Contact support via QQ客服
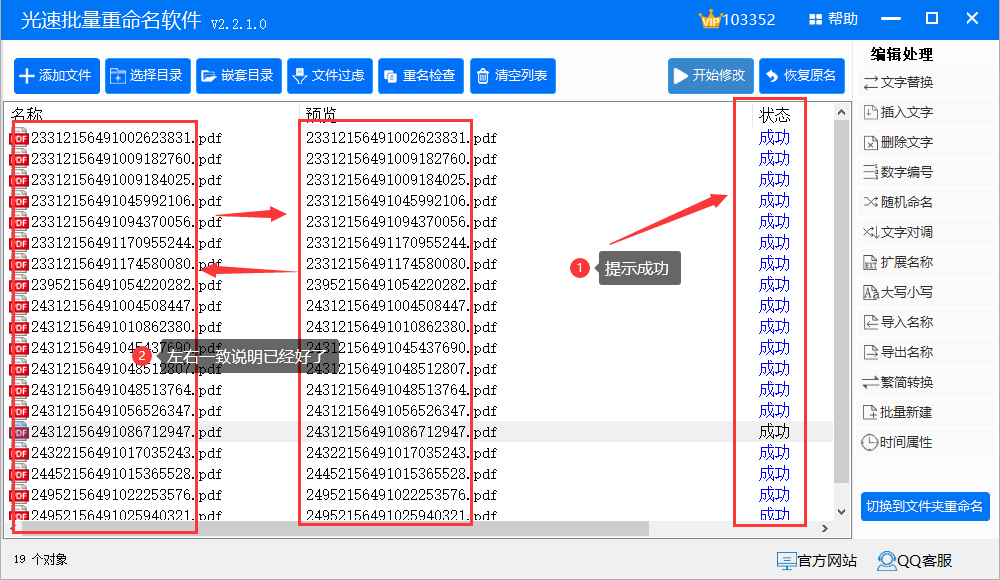 click(x=915, y=561)
